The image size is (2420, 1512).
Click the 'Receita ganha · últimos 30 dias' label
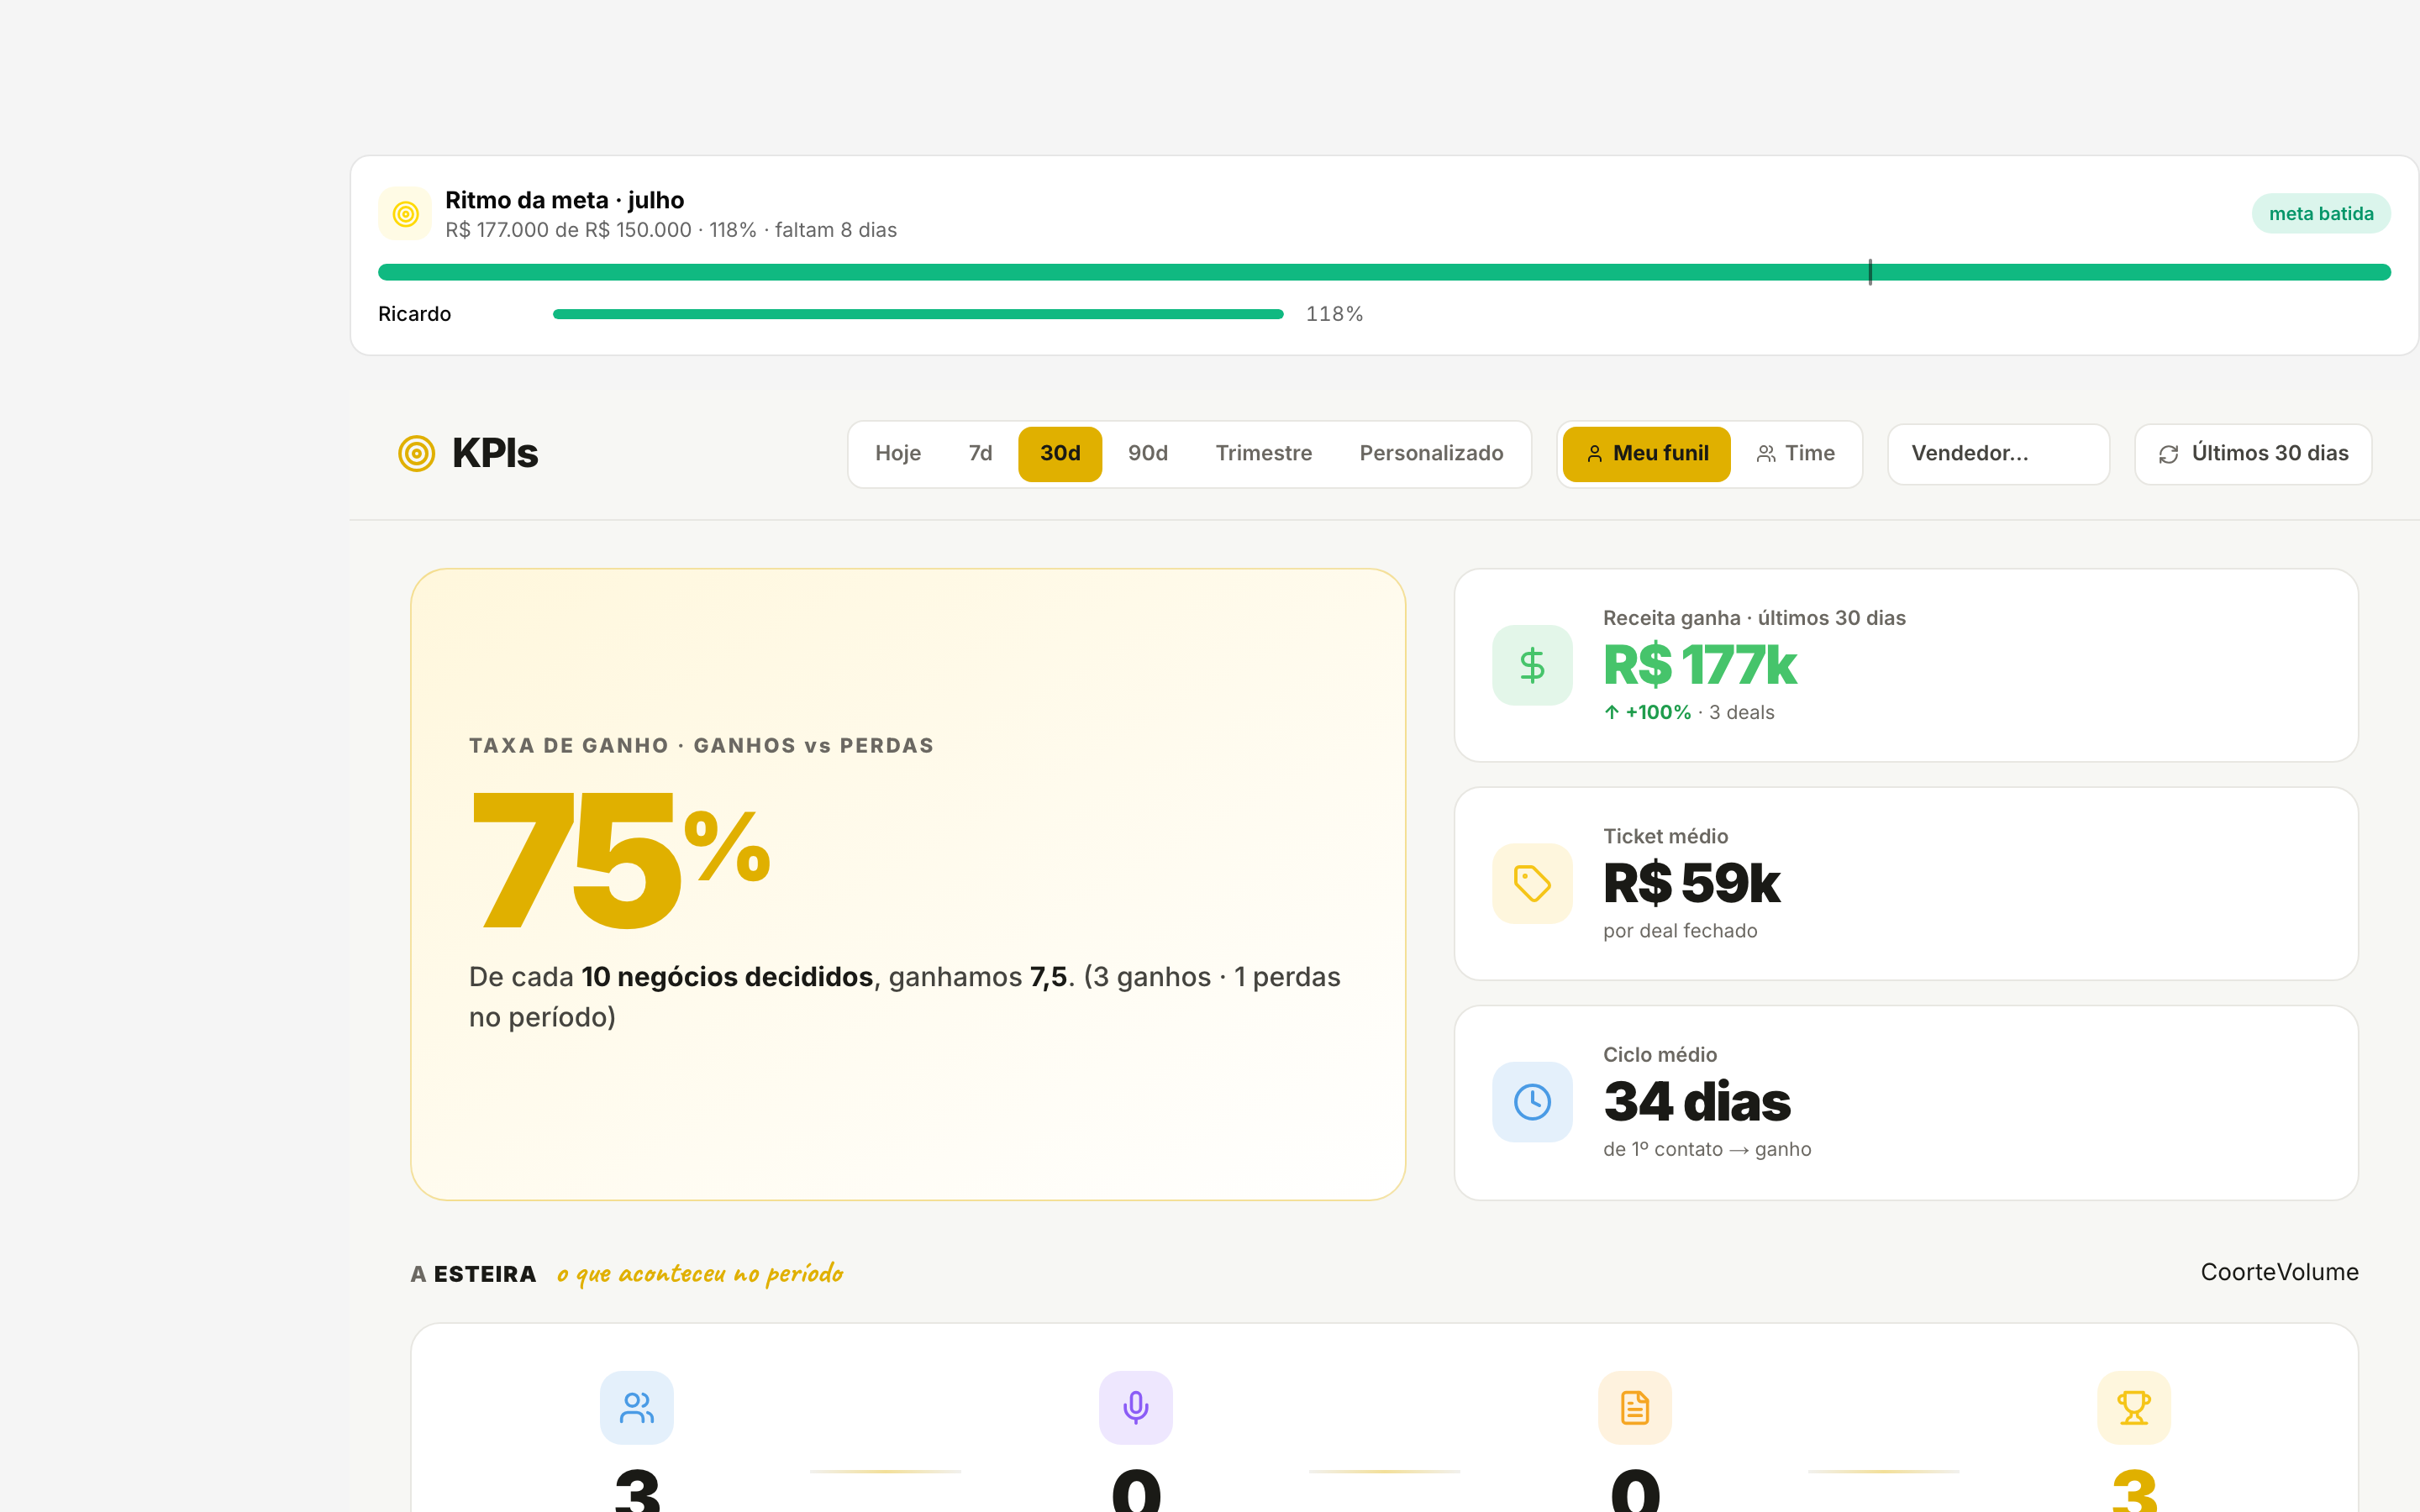(x=1754, y=618)
